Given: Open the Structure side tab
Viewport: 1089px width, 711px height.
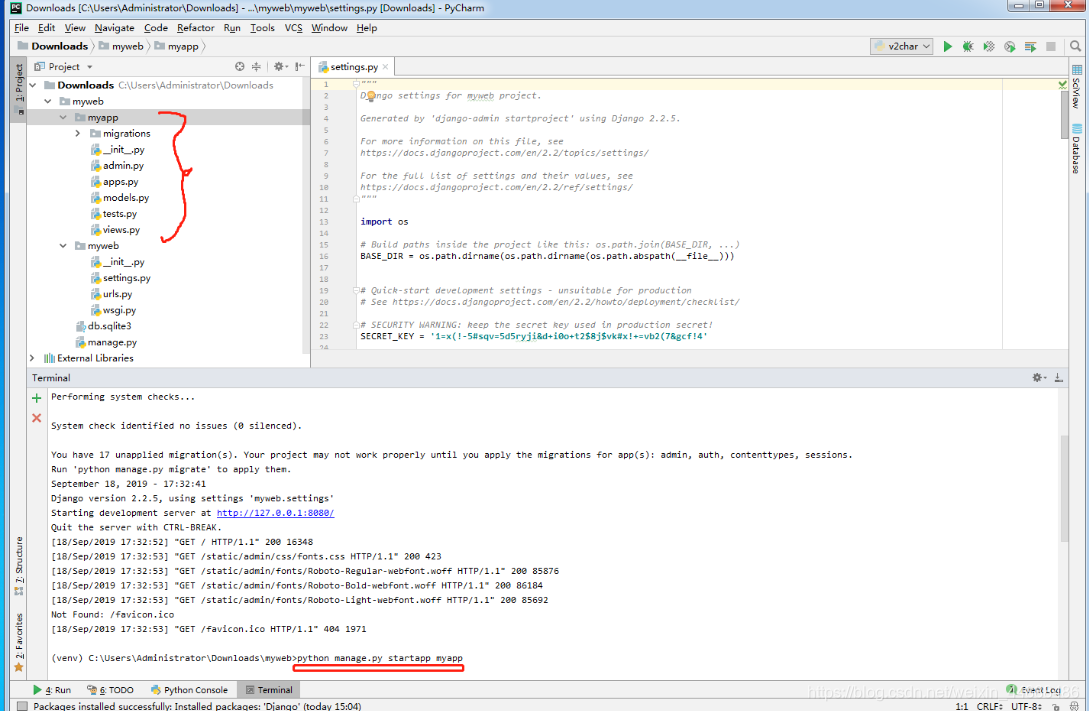Looking at the screenshot, I should tap(19, 566).
